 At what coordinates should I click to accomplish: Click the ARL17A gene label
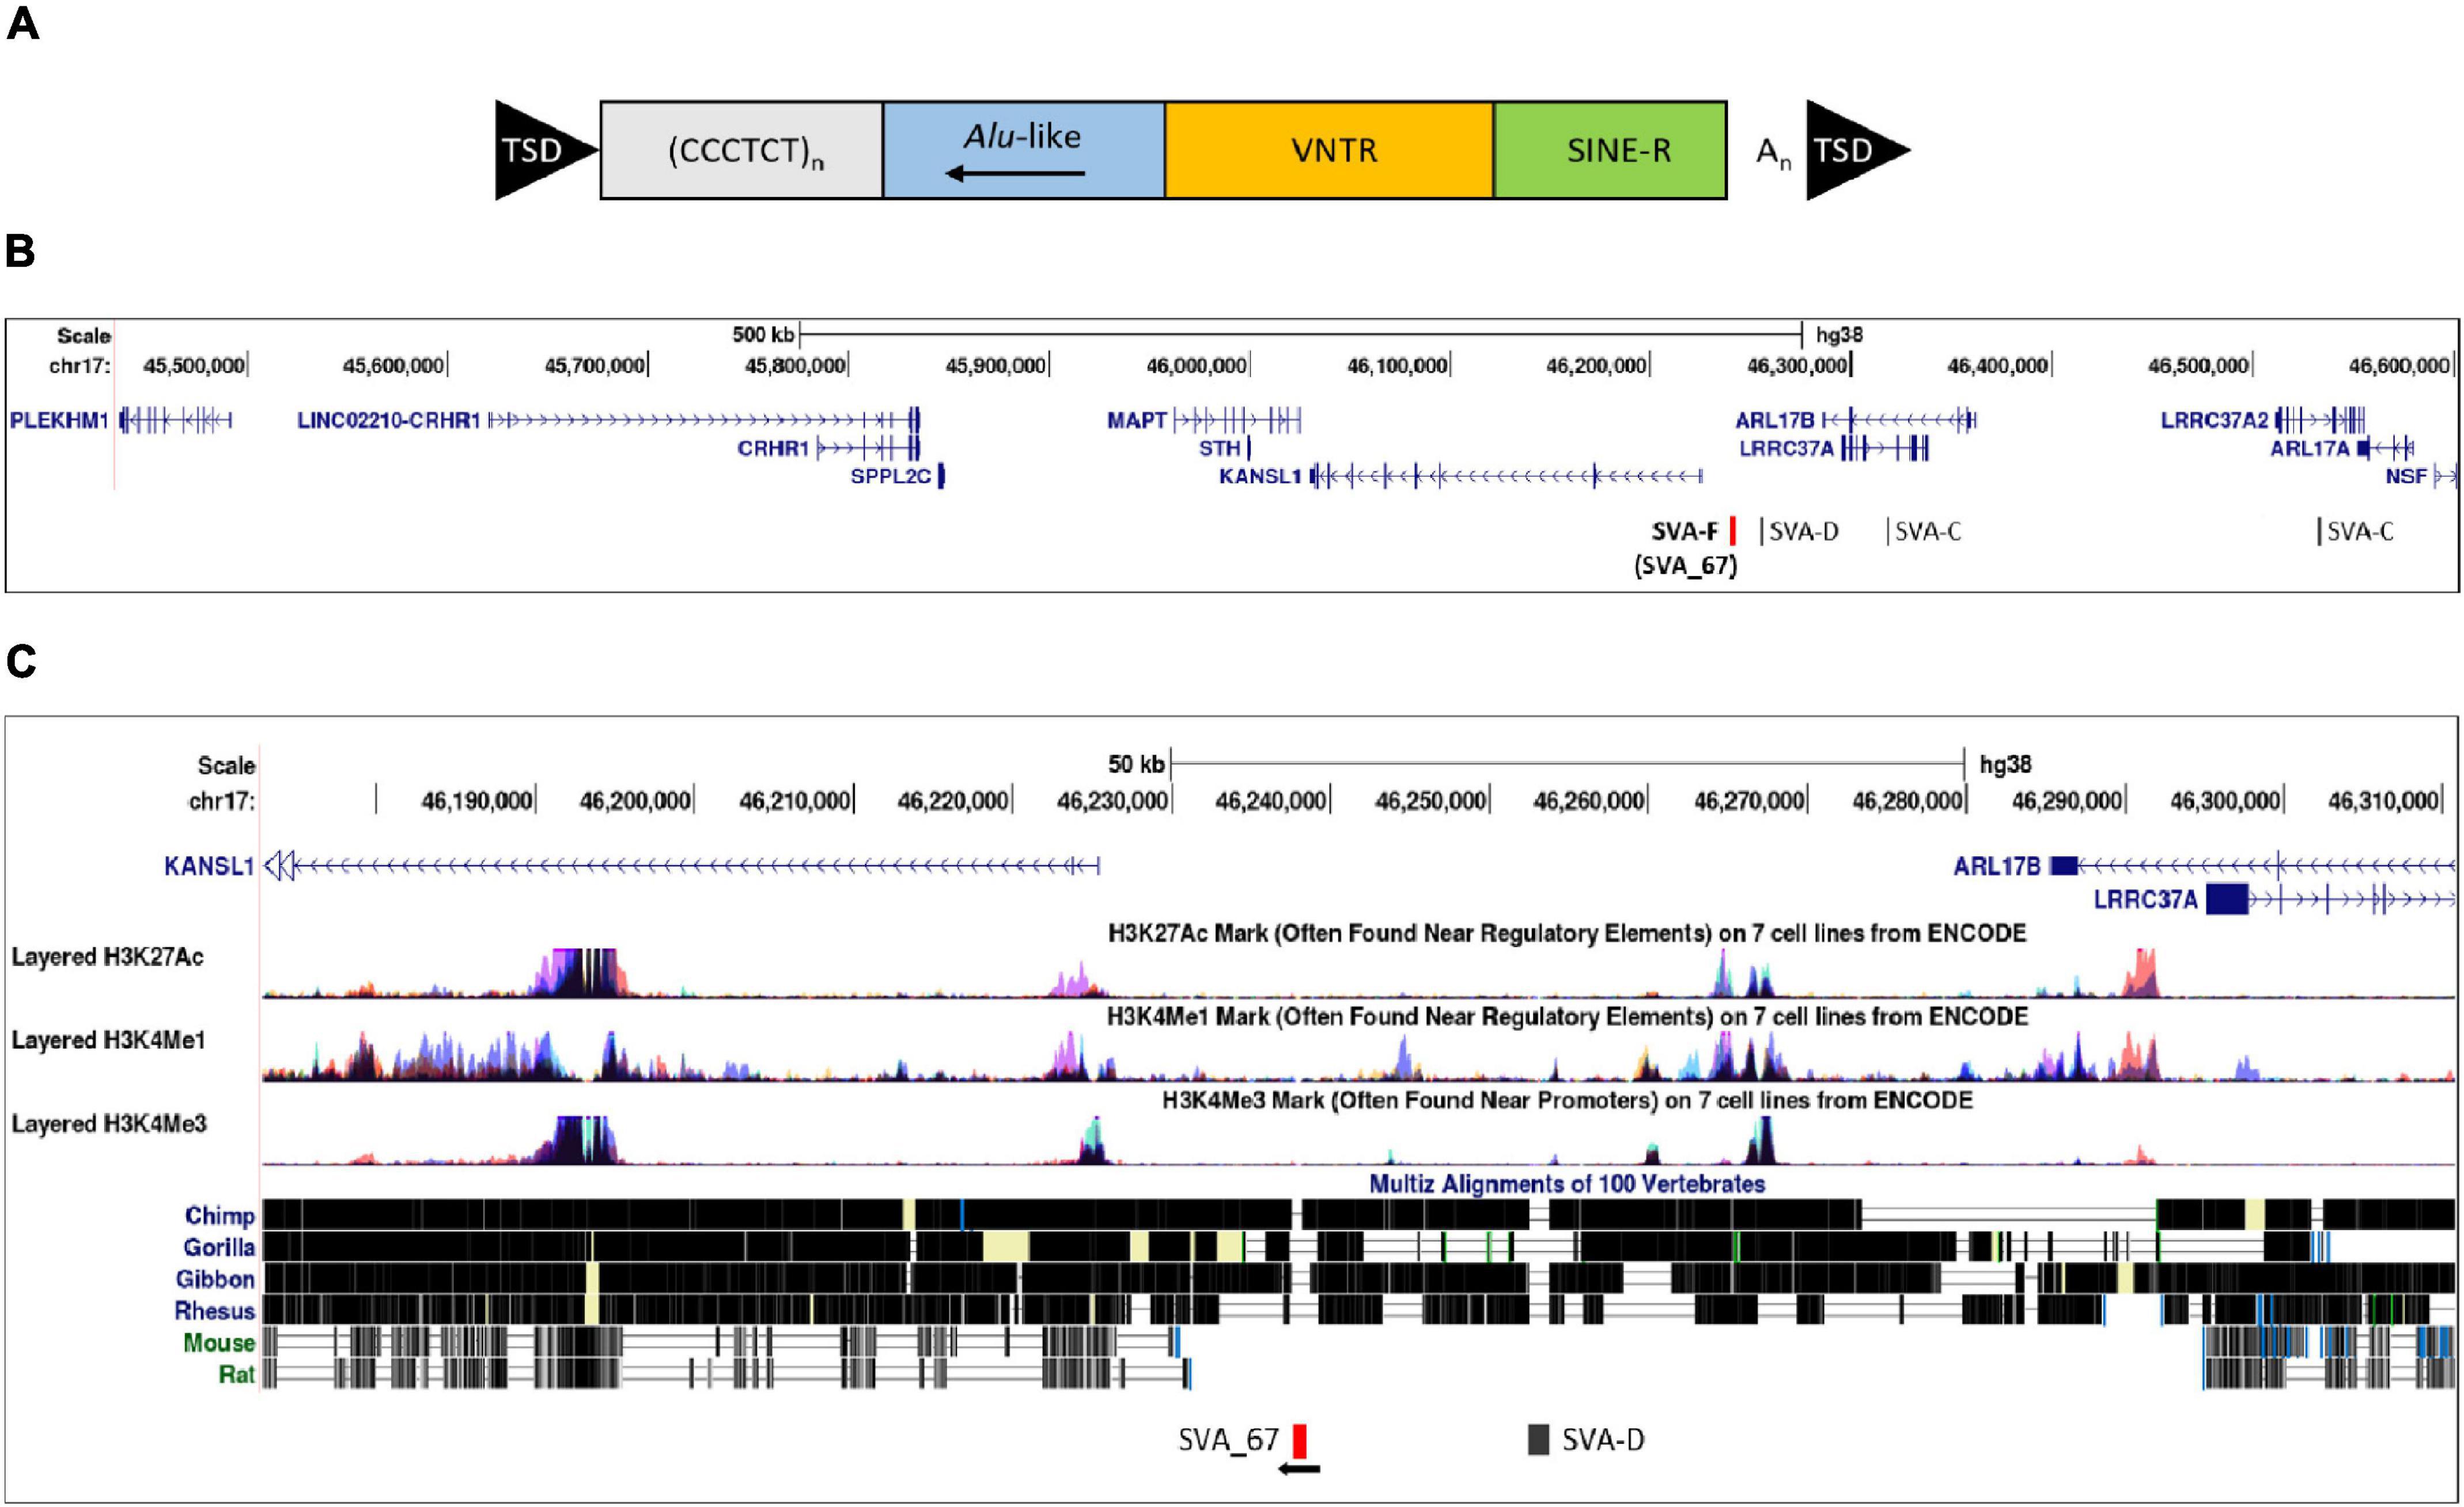tap(2310, 448)
